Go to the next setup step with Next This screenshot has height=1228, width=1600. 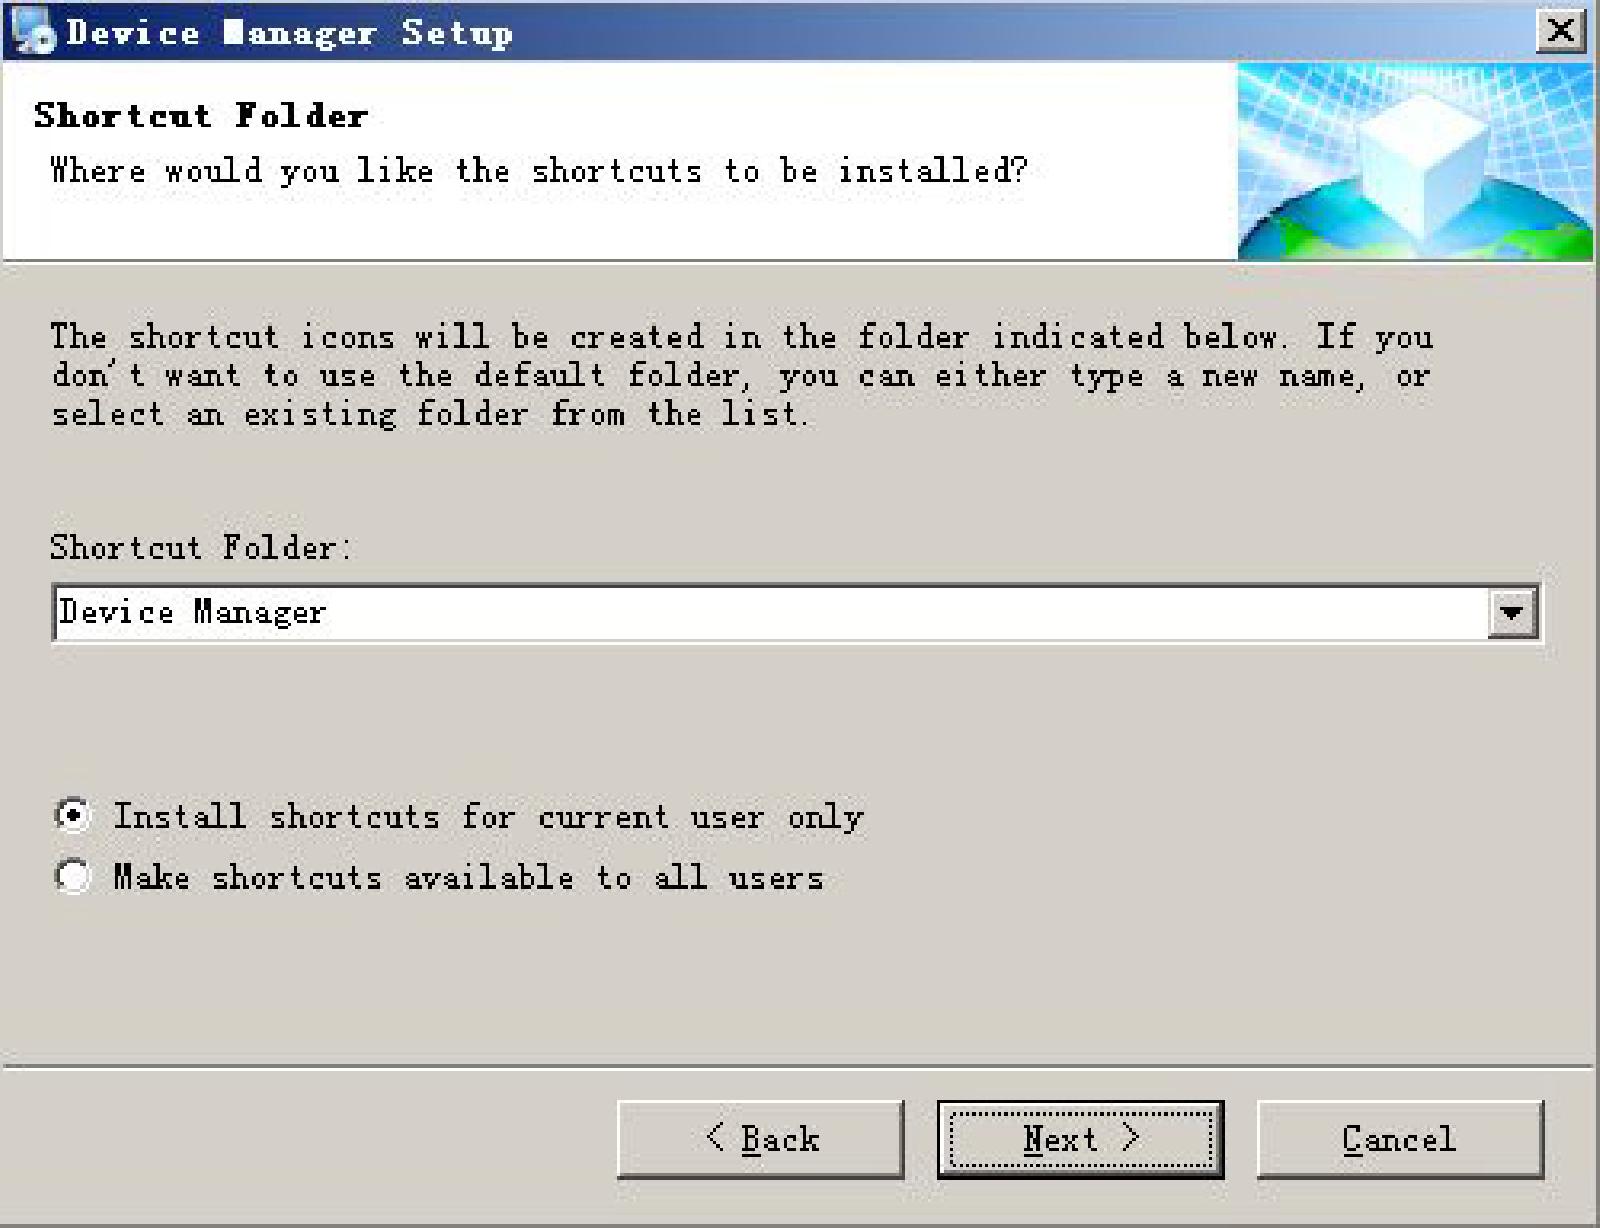[1080, 1139]
